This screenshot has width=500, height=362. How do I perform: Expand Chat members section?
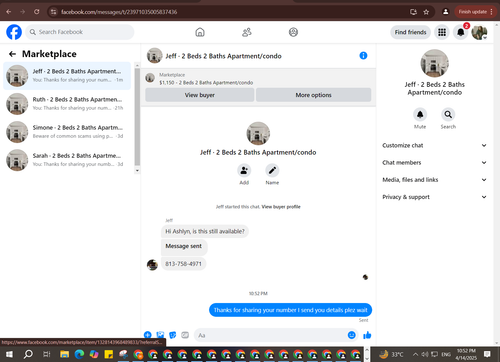click(x=434, y=163)
